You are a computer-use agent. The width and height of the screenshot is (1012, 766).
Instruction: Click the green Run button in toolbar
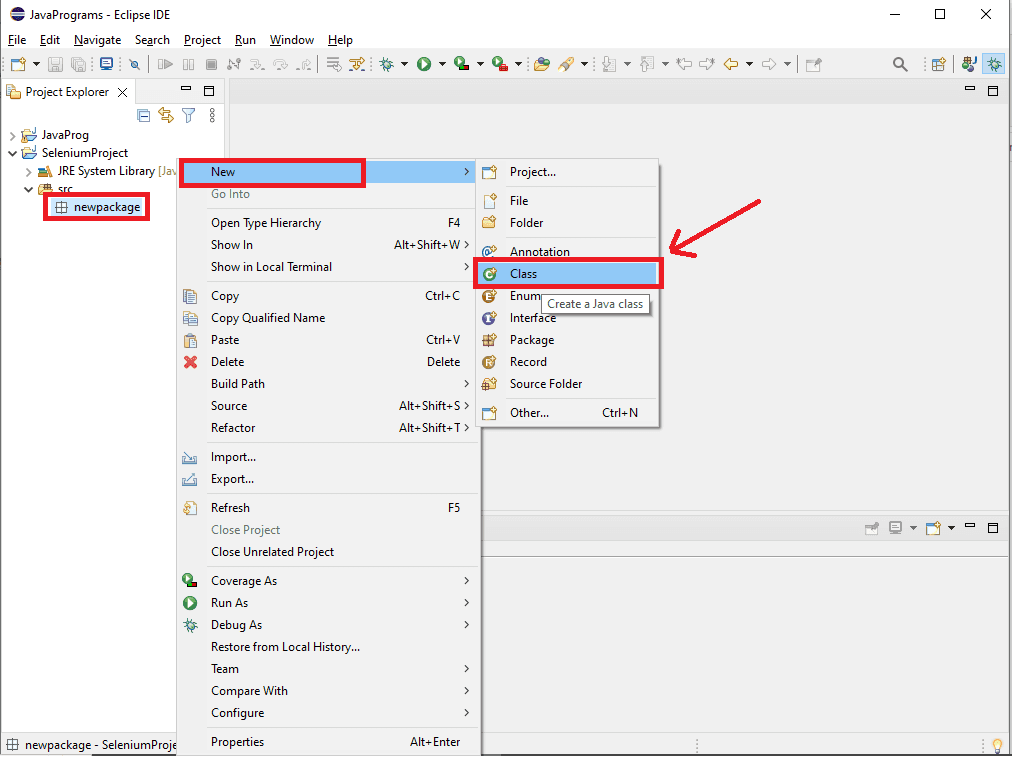[424, 64]
